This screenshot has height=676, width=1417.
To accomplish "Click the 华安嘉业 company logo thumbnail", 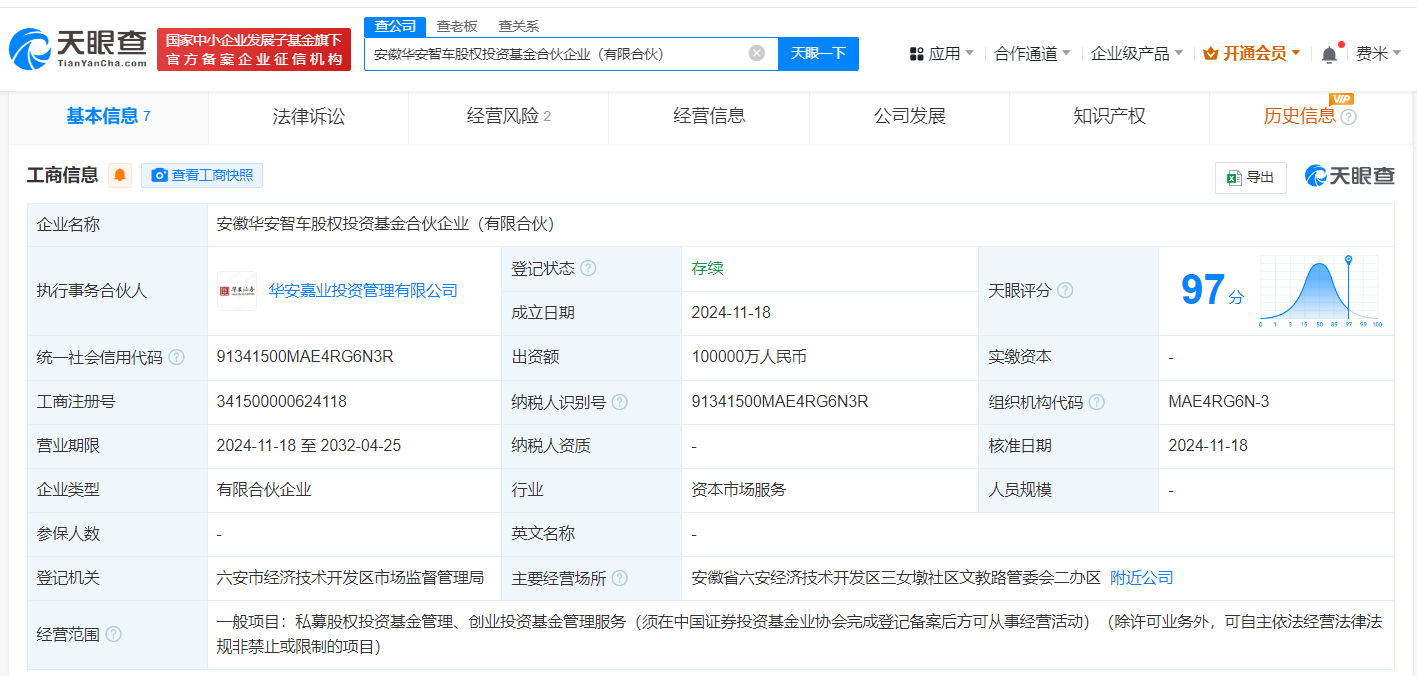I will click(x=237, y=291).
